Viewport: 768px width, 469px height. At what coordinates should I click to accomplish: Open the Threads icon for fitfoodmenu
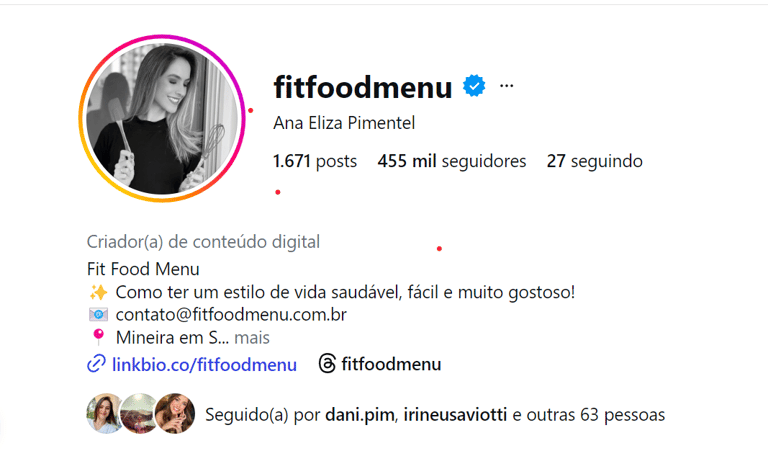tap(327, 364)
